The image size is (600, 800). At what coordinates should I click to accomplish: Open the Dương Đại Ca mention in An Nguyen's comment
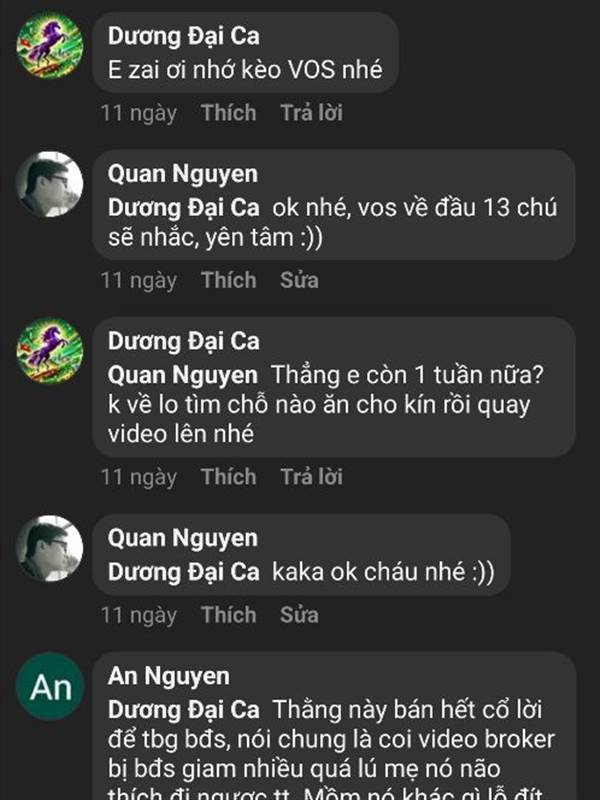184,710
